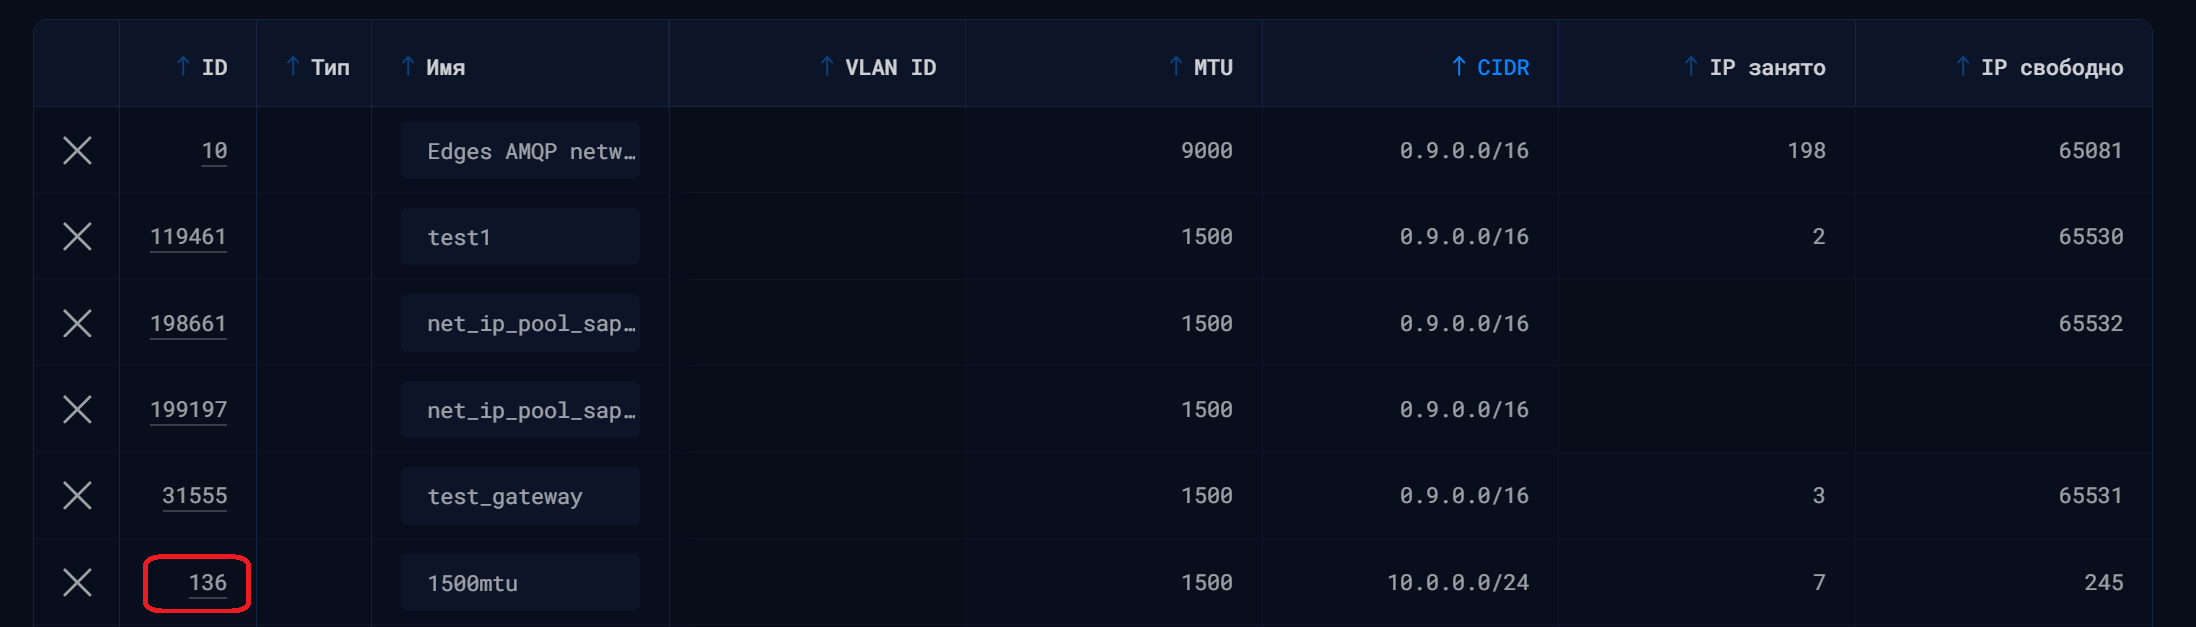The image size is (2196, 627).
Task: Remove the test1 network row
Action: click(77, 237)
